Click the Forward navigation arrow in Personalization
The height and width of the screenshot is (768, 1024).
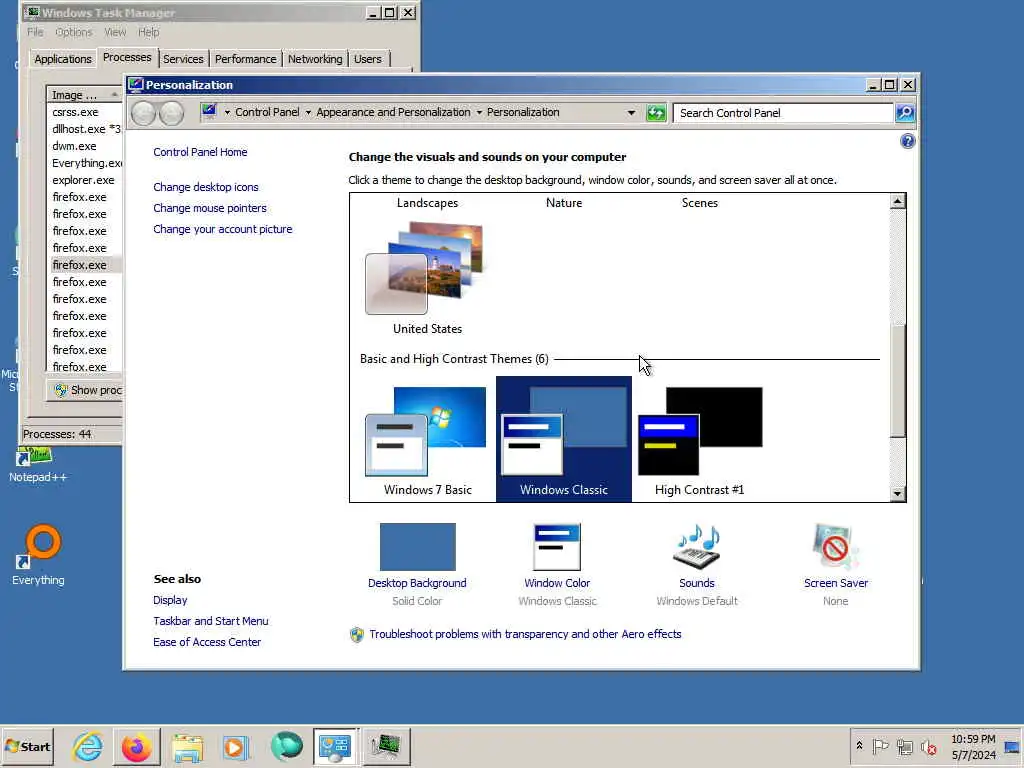pos(172,113)
